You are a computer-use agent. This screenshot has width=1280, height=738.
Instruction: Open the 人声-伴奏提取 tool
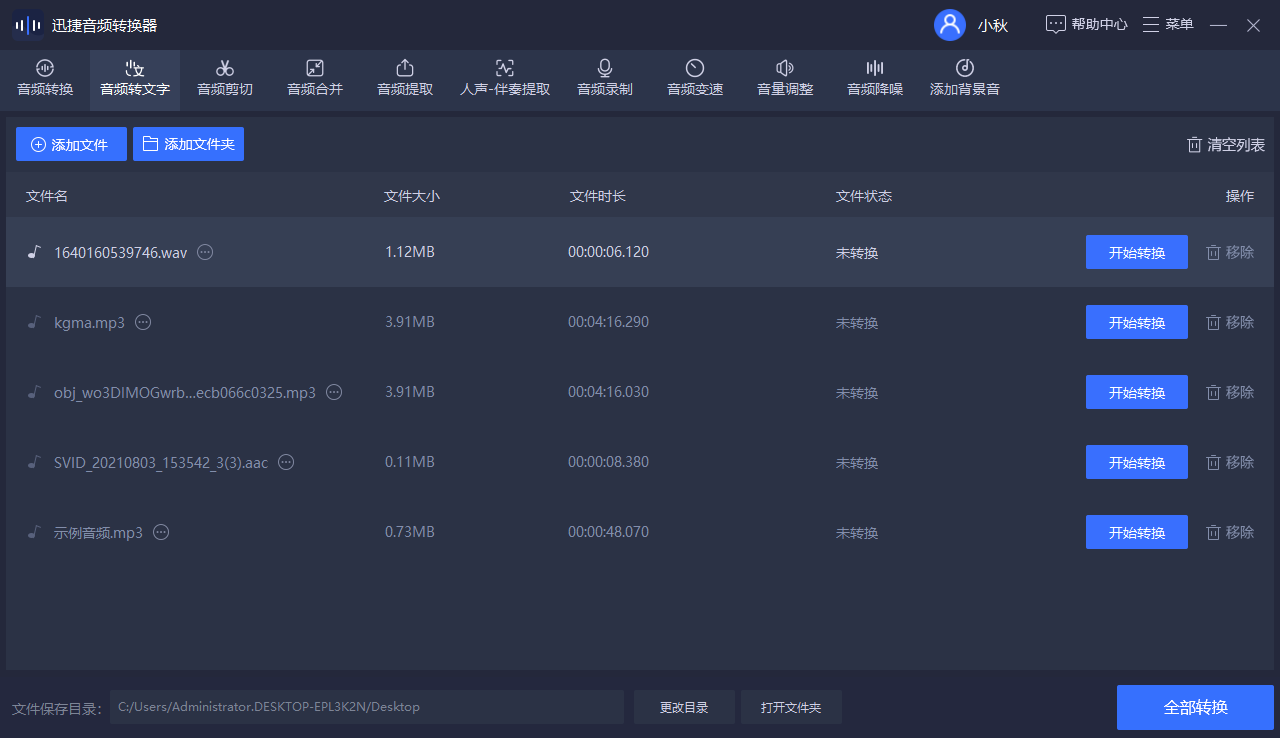[505, 78]
